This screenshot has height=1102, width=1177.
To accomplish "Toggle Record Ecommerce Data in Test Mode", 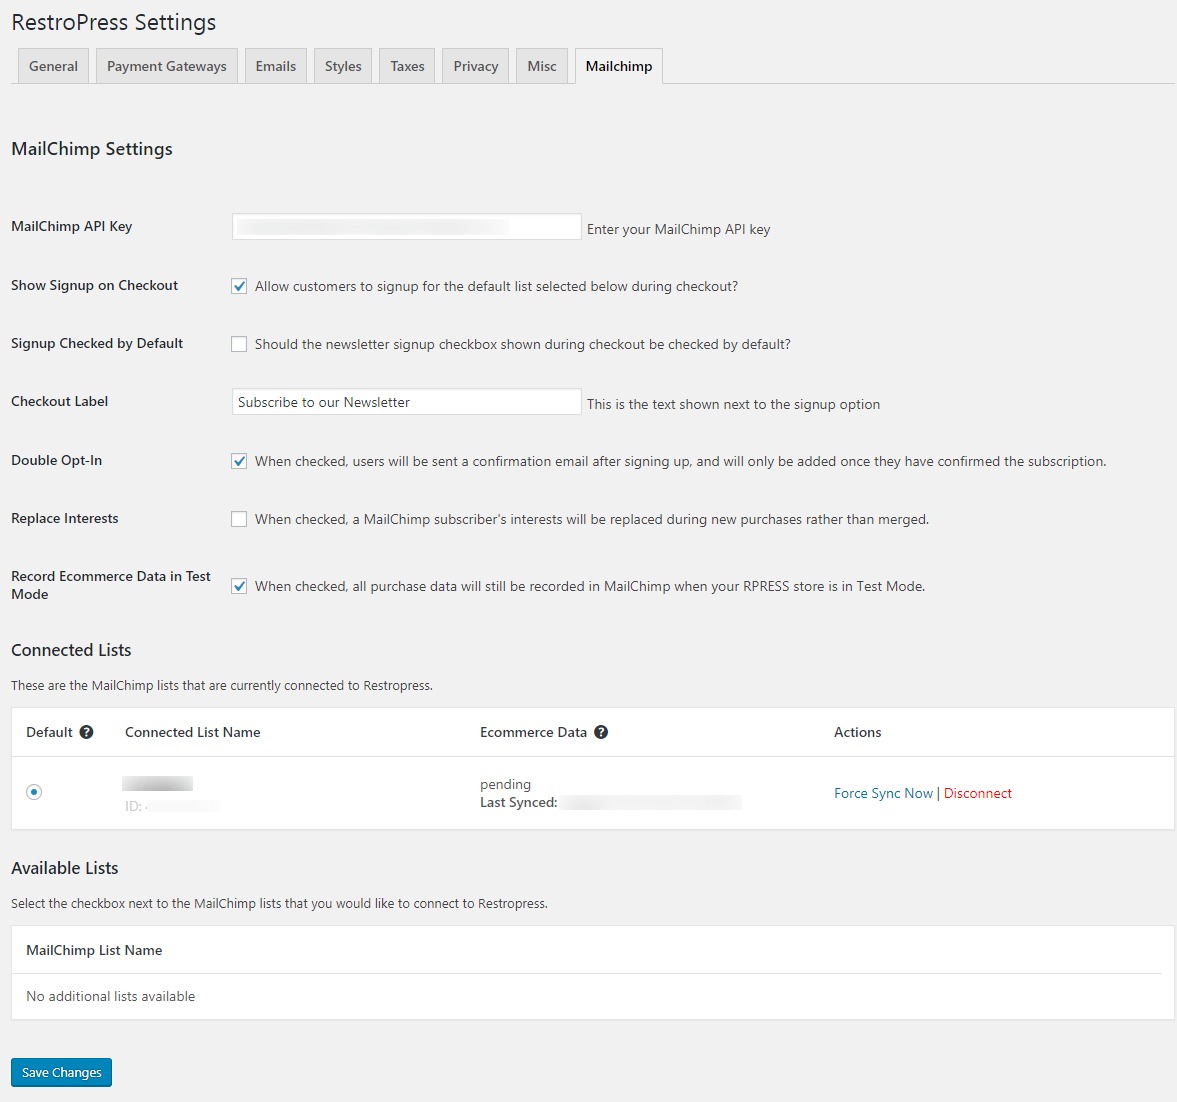I will [x=239, y=586].
